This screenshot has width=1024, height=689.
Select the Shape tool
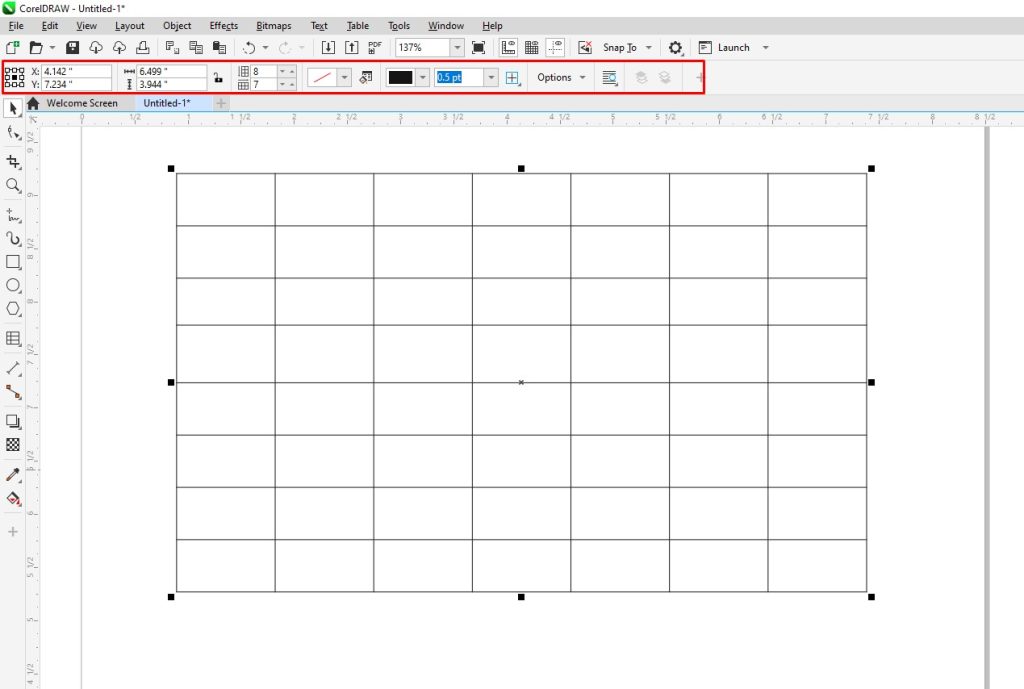(x=14, y=133)
